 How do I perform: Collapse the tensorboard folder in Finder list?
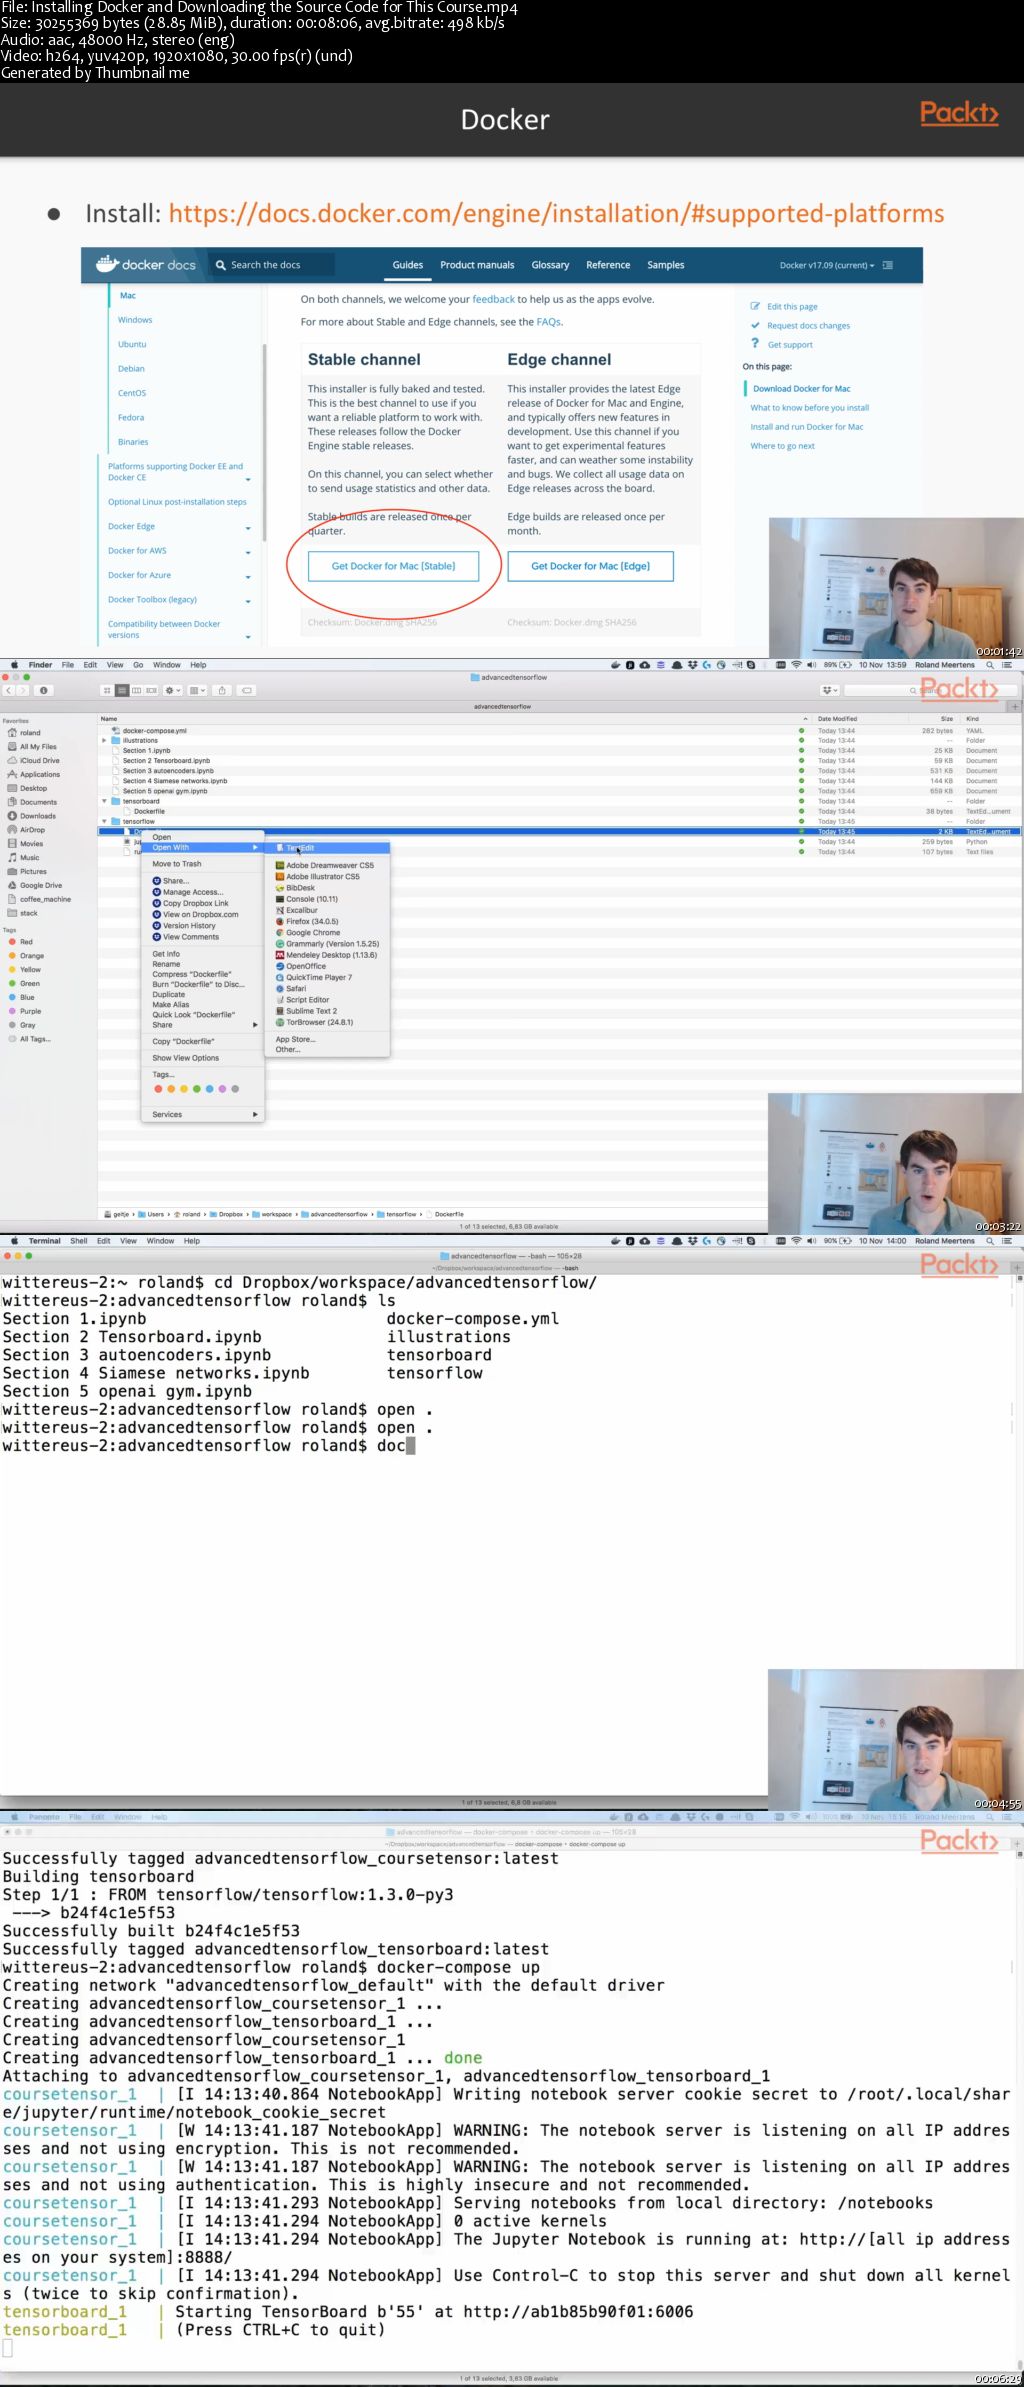104,801
